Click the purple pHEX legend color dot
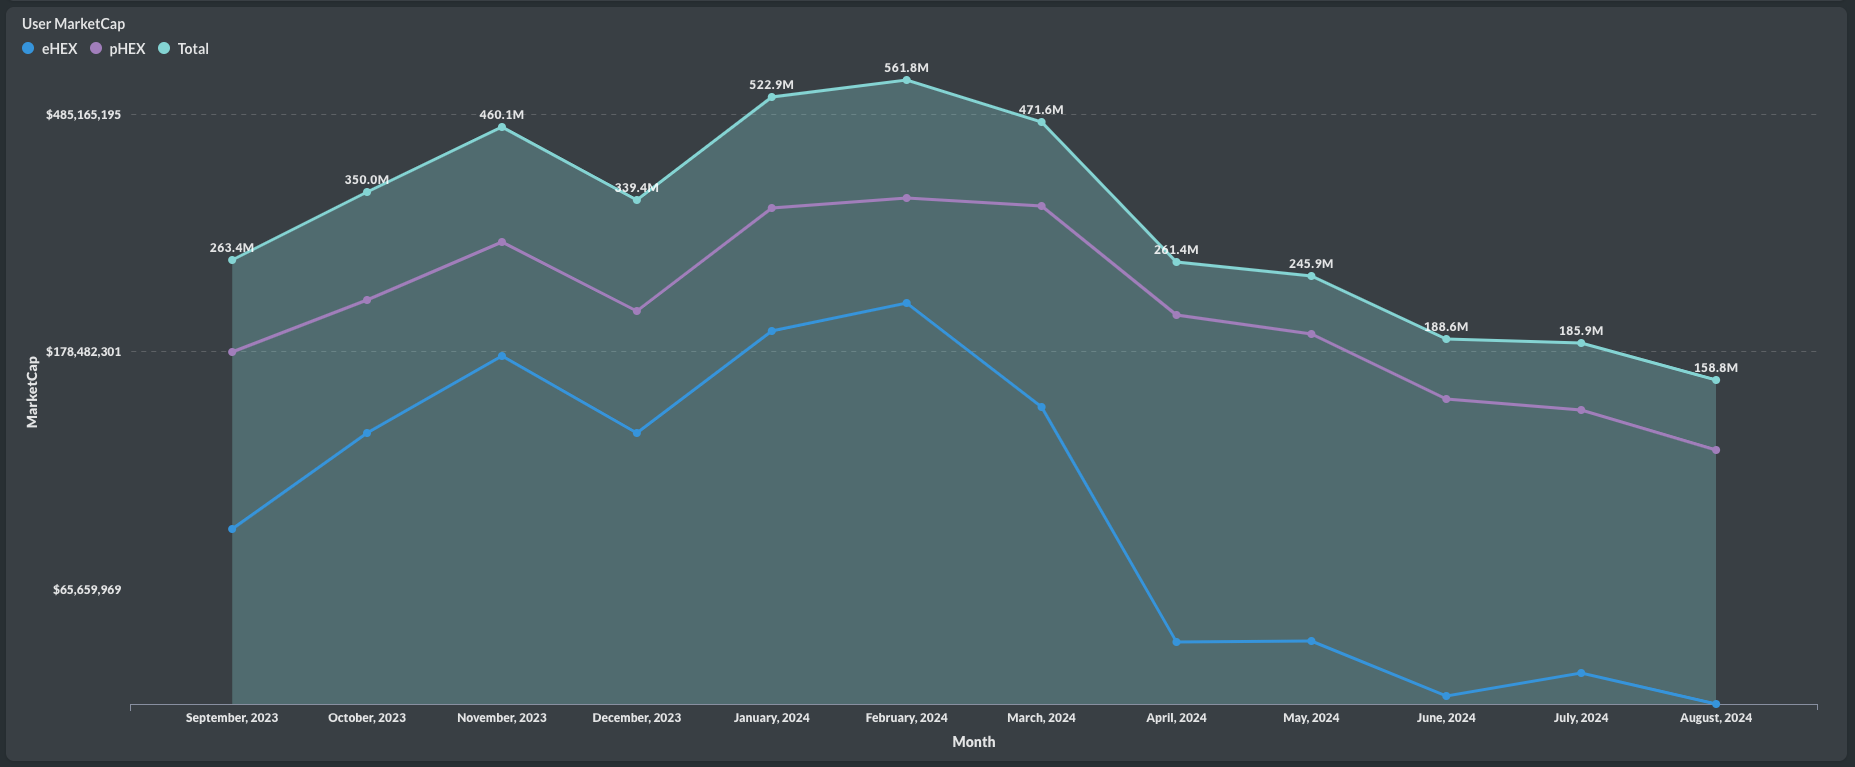Viewport: 1855px width, 767px height. point(96,48)
